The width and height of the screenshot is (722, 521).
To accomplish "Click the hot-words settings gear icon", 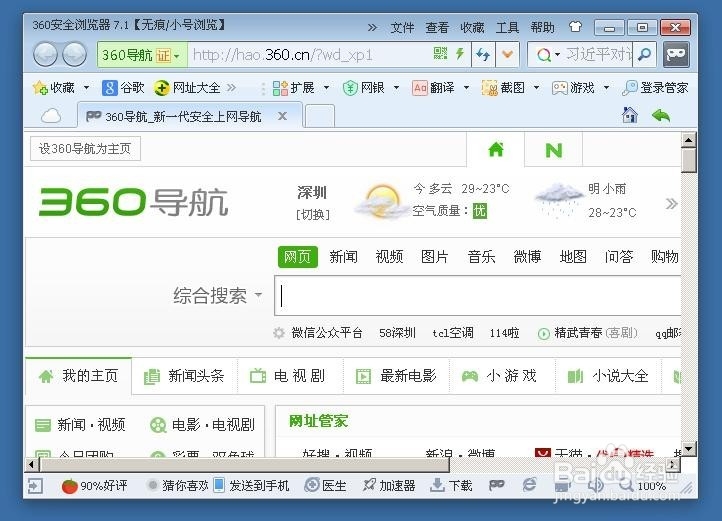I will [279, 333].
